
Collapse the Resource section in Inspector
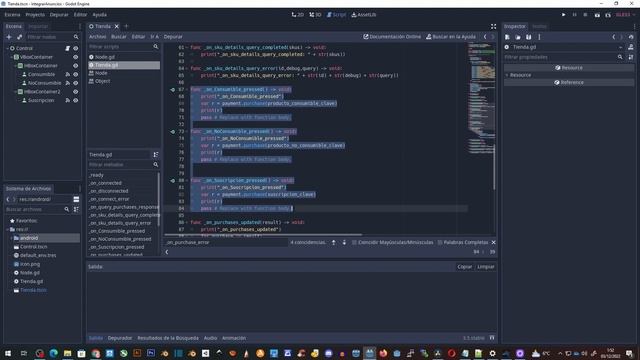507,75
